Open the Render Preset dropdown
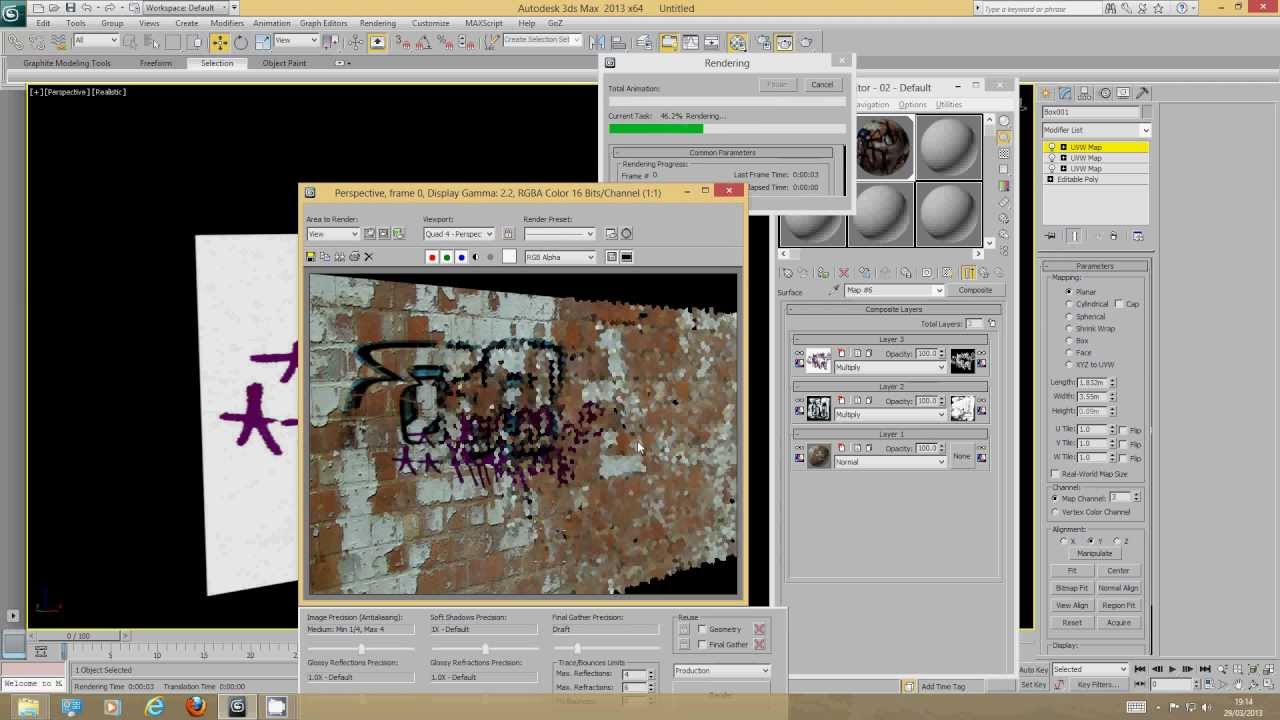The height and width of the screenshot is (720, 1280). (x=559, y=234)
